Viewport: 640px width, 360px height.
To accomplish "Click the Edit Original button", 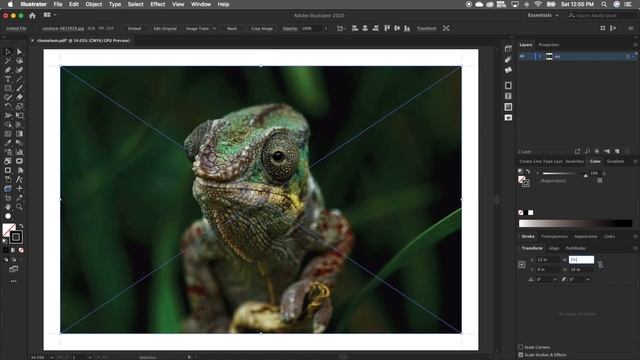I will pos(165,29).
